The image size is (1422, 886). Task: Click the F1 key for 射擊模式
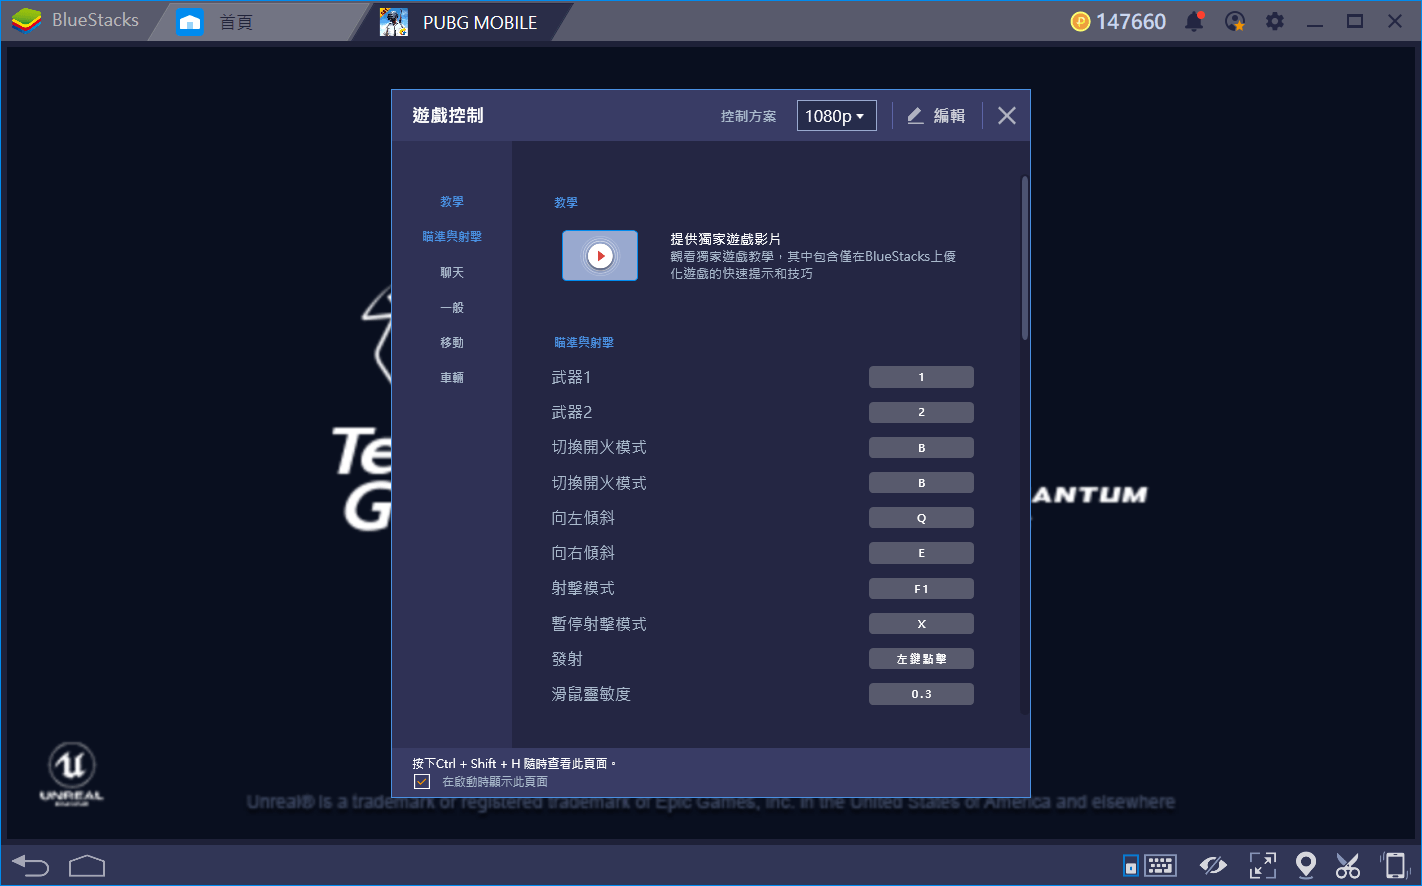[921, 589]
